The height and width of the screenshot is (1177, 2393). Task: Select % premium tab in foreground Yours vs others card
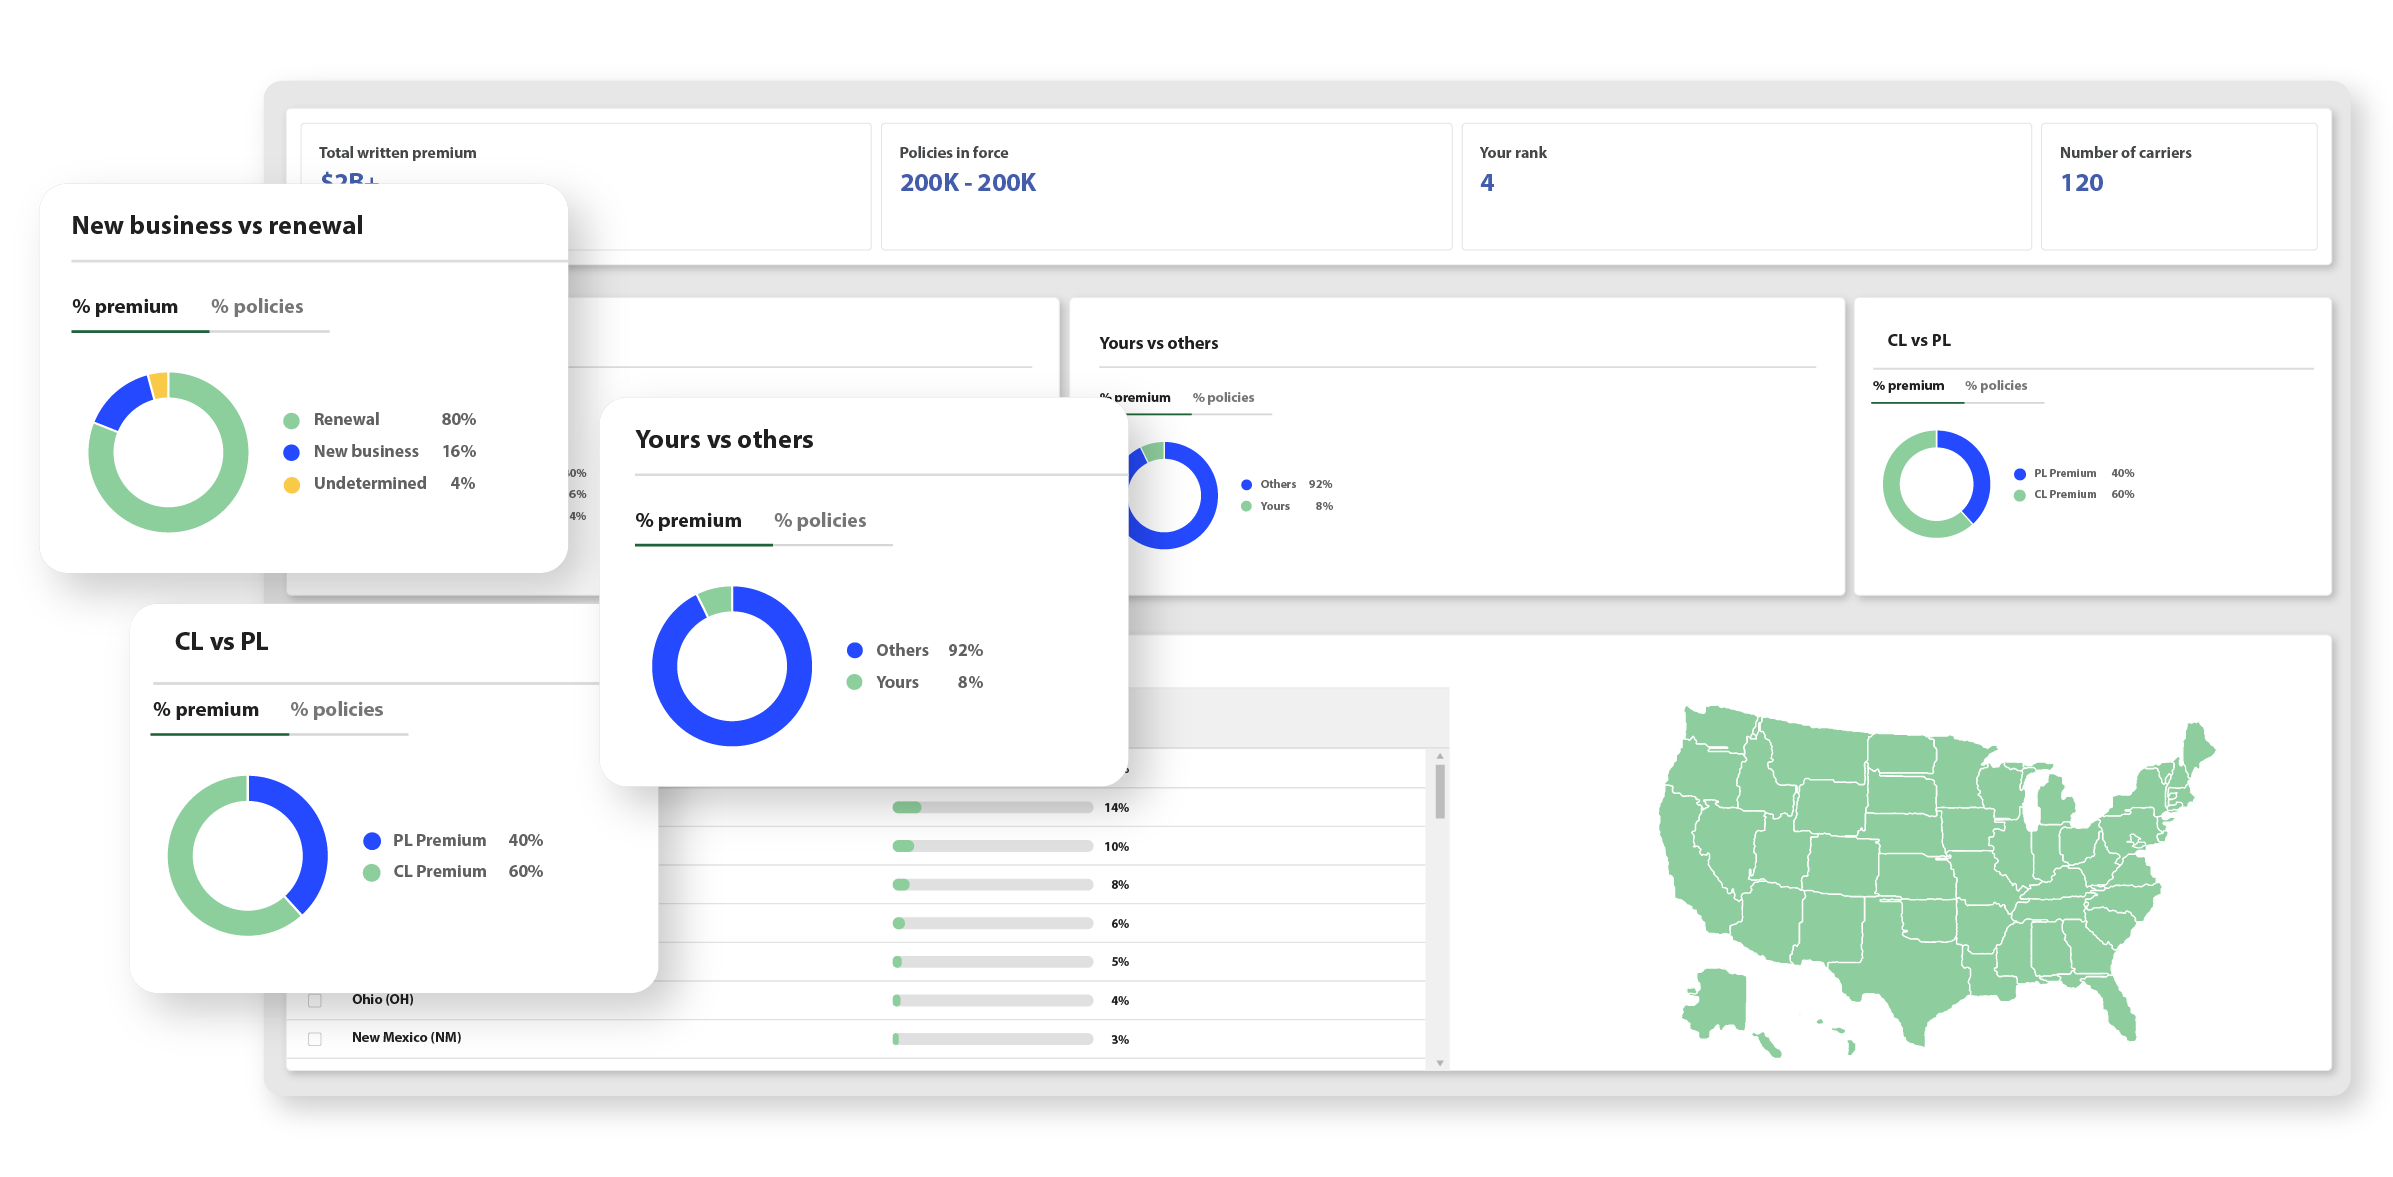[688, 520]
